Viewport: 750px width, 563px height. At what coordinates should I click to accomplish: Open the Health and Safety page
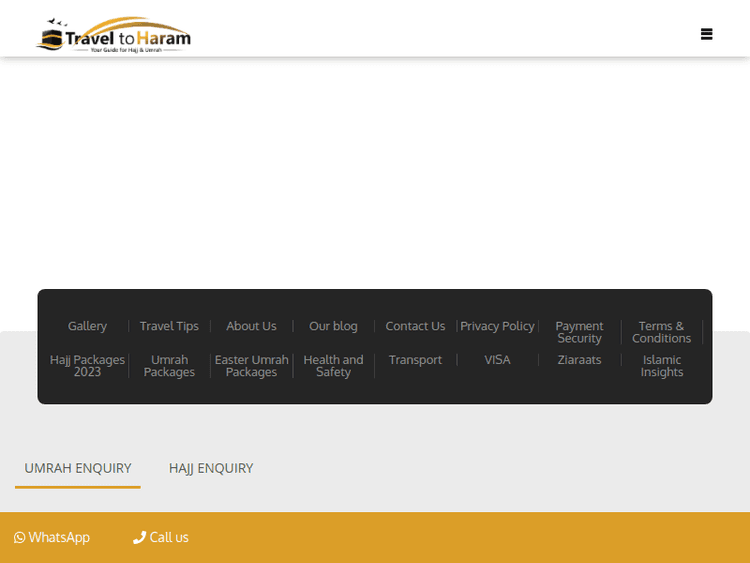pyautogui.click(x=333, y=366)
